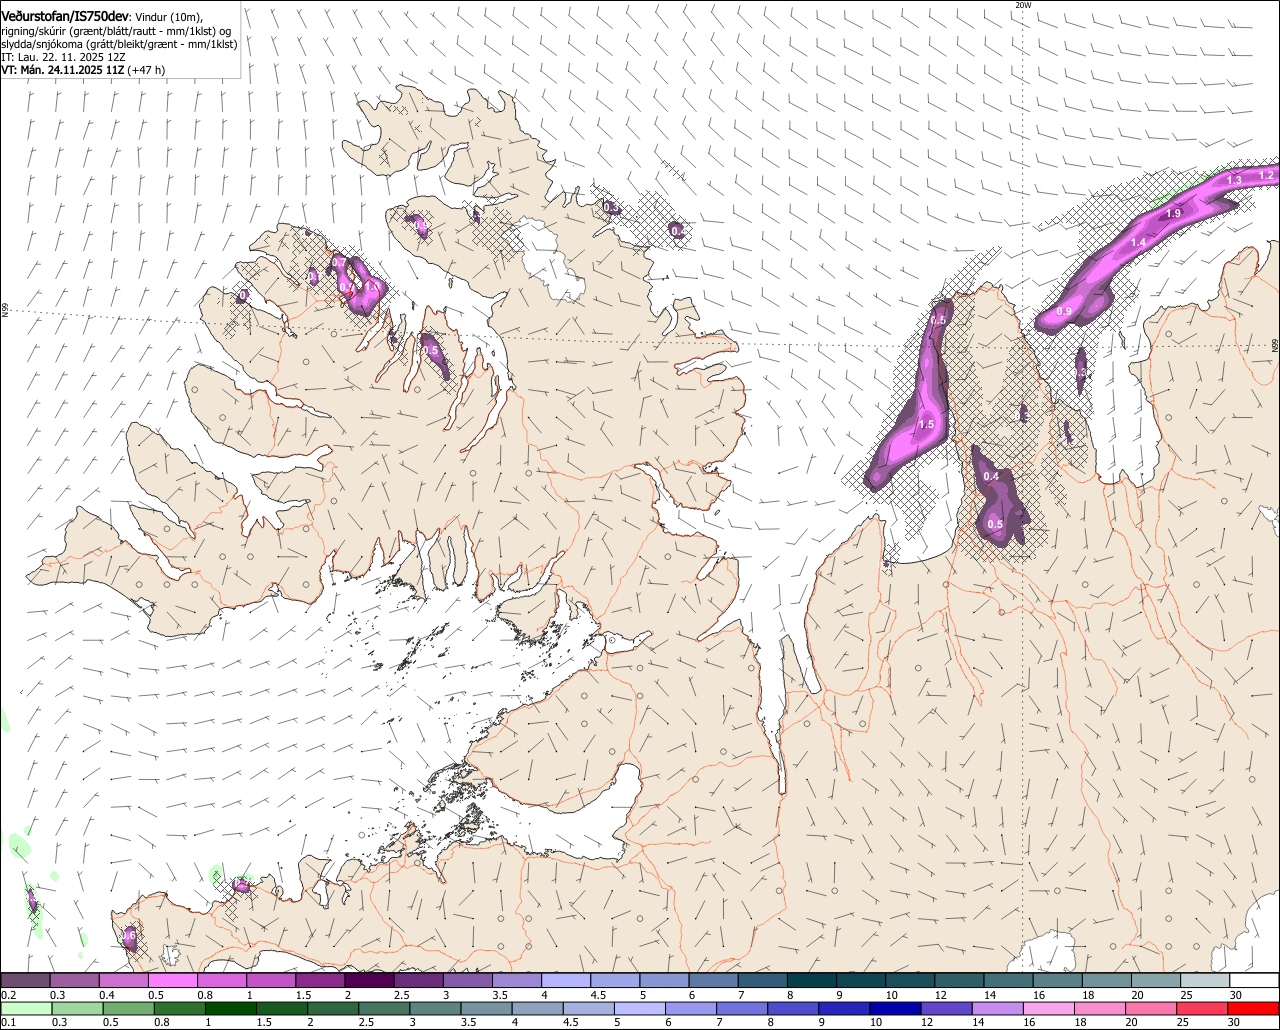Pick the bright pink 0.5 swatch in the upper scale

coord(172,981)
